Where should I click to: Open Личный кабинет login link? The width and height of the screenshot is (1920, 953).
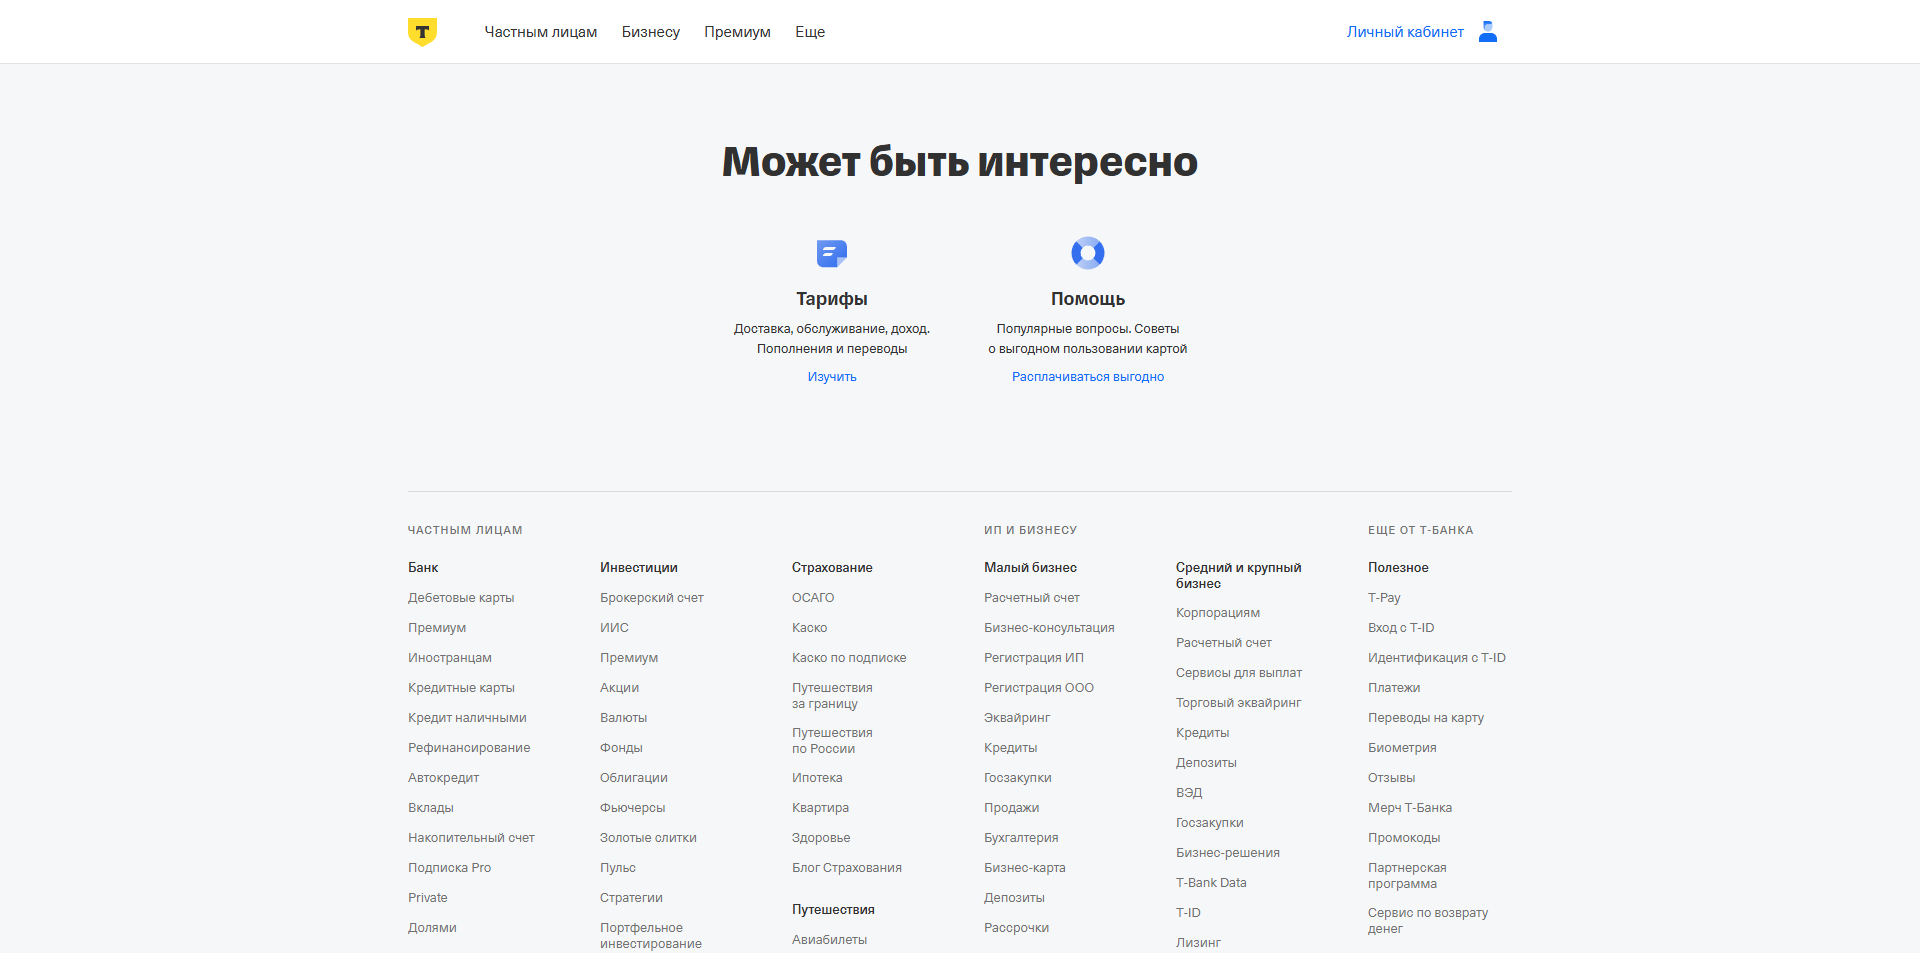(1404, 32)
